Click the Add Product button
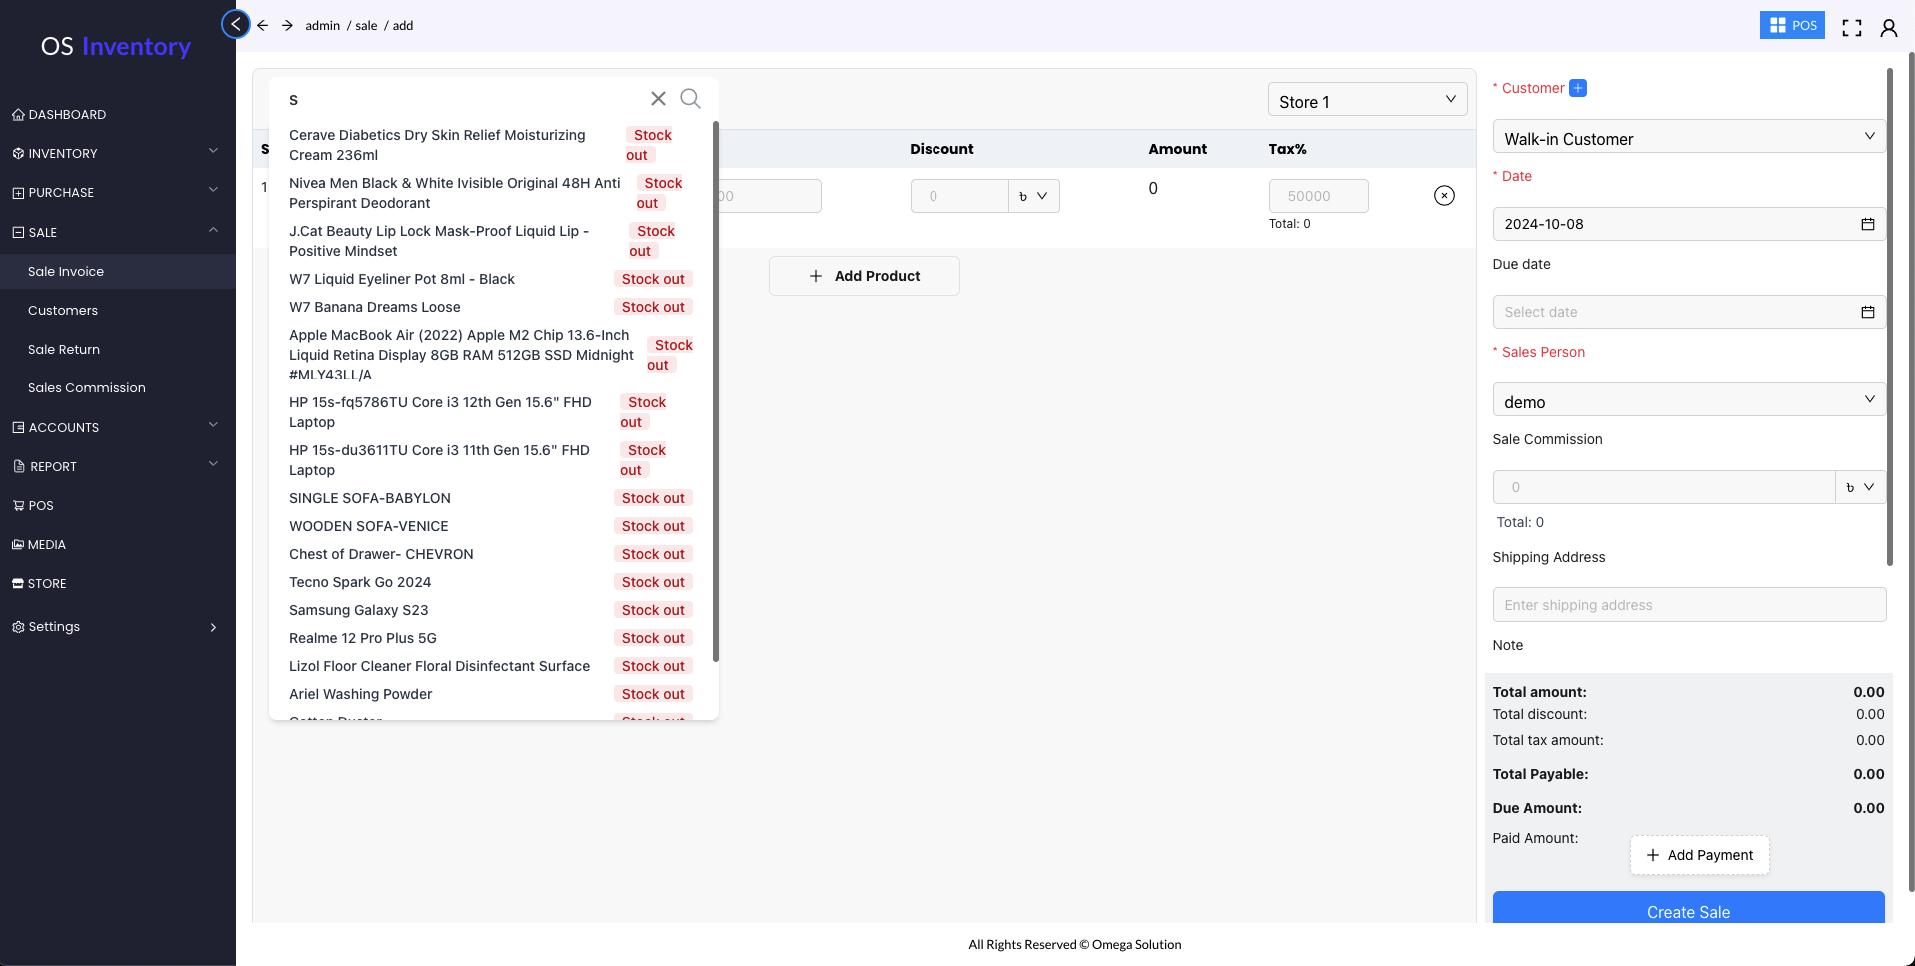Viewport: 1915px width, 966px height. 864,276
